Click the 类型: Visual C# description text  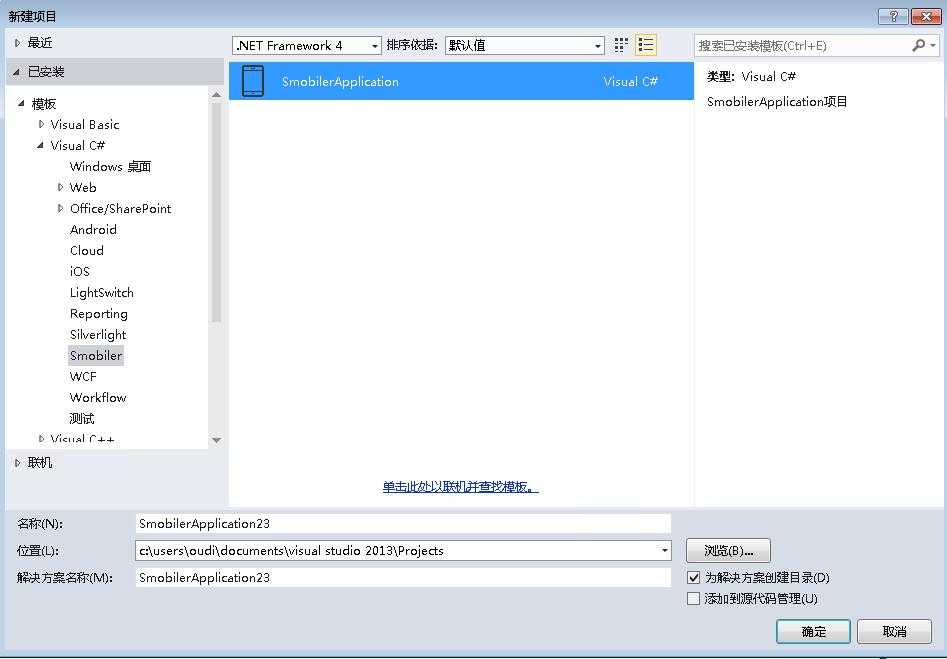coord(751,77)
